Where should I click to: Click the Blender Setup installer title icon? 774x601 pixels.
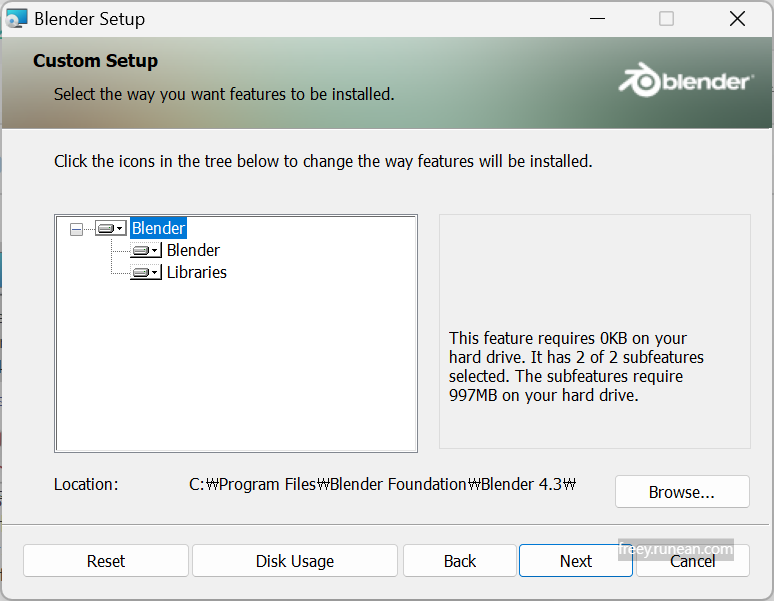[16, 19]
